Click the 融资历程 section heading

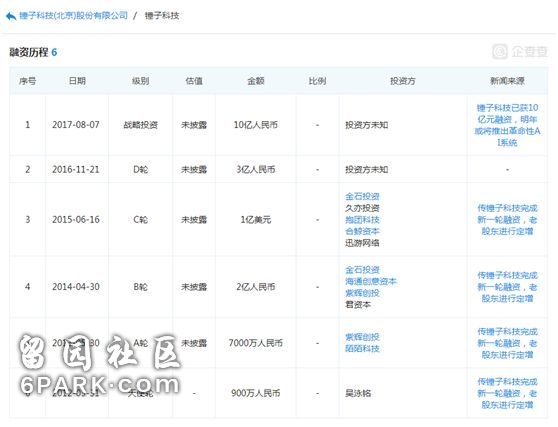[28, 52]
